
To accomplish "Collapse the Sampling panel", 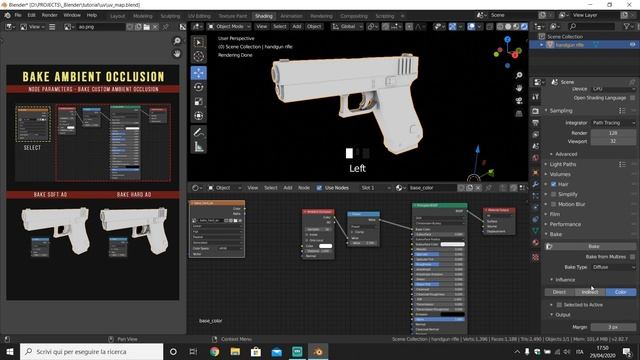I will point(561,111).
